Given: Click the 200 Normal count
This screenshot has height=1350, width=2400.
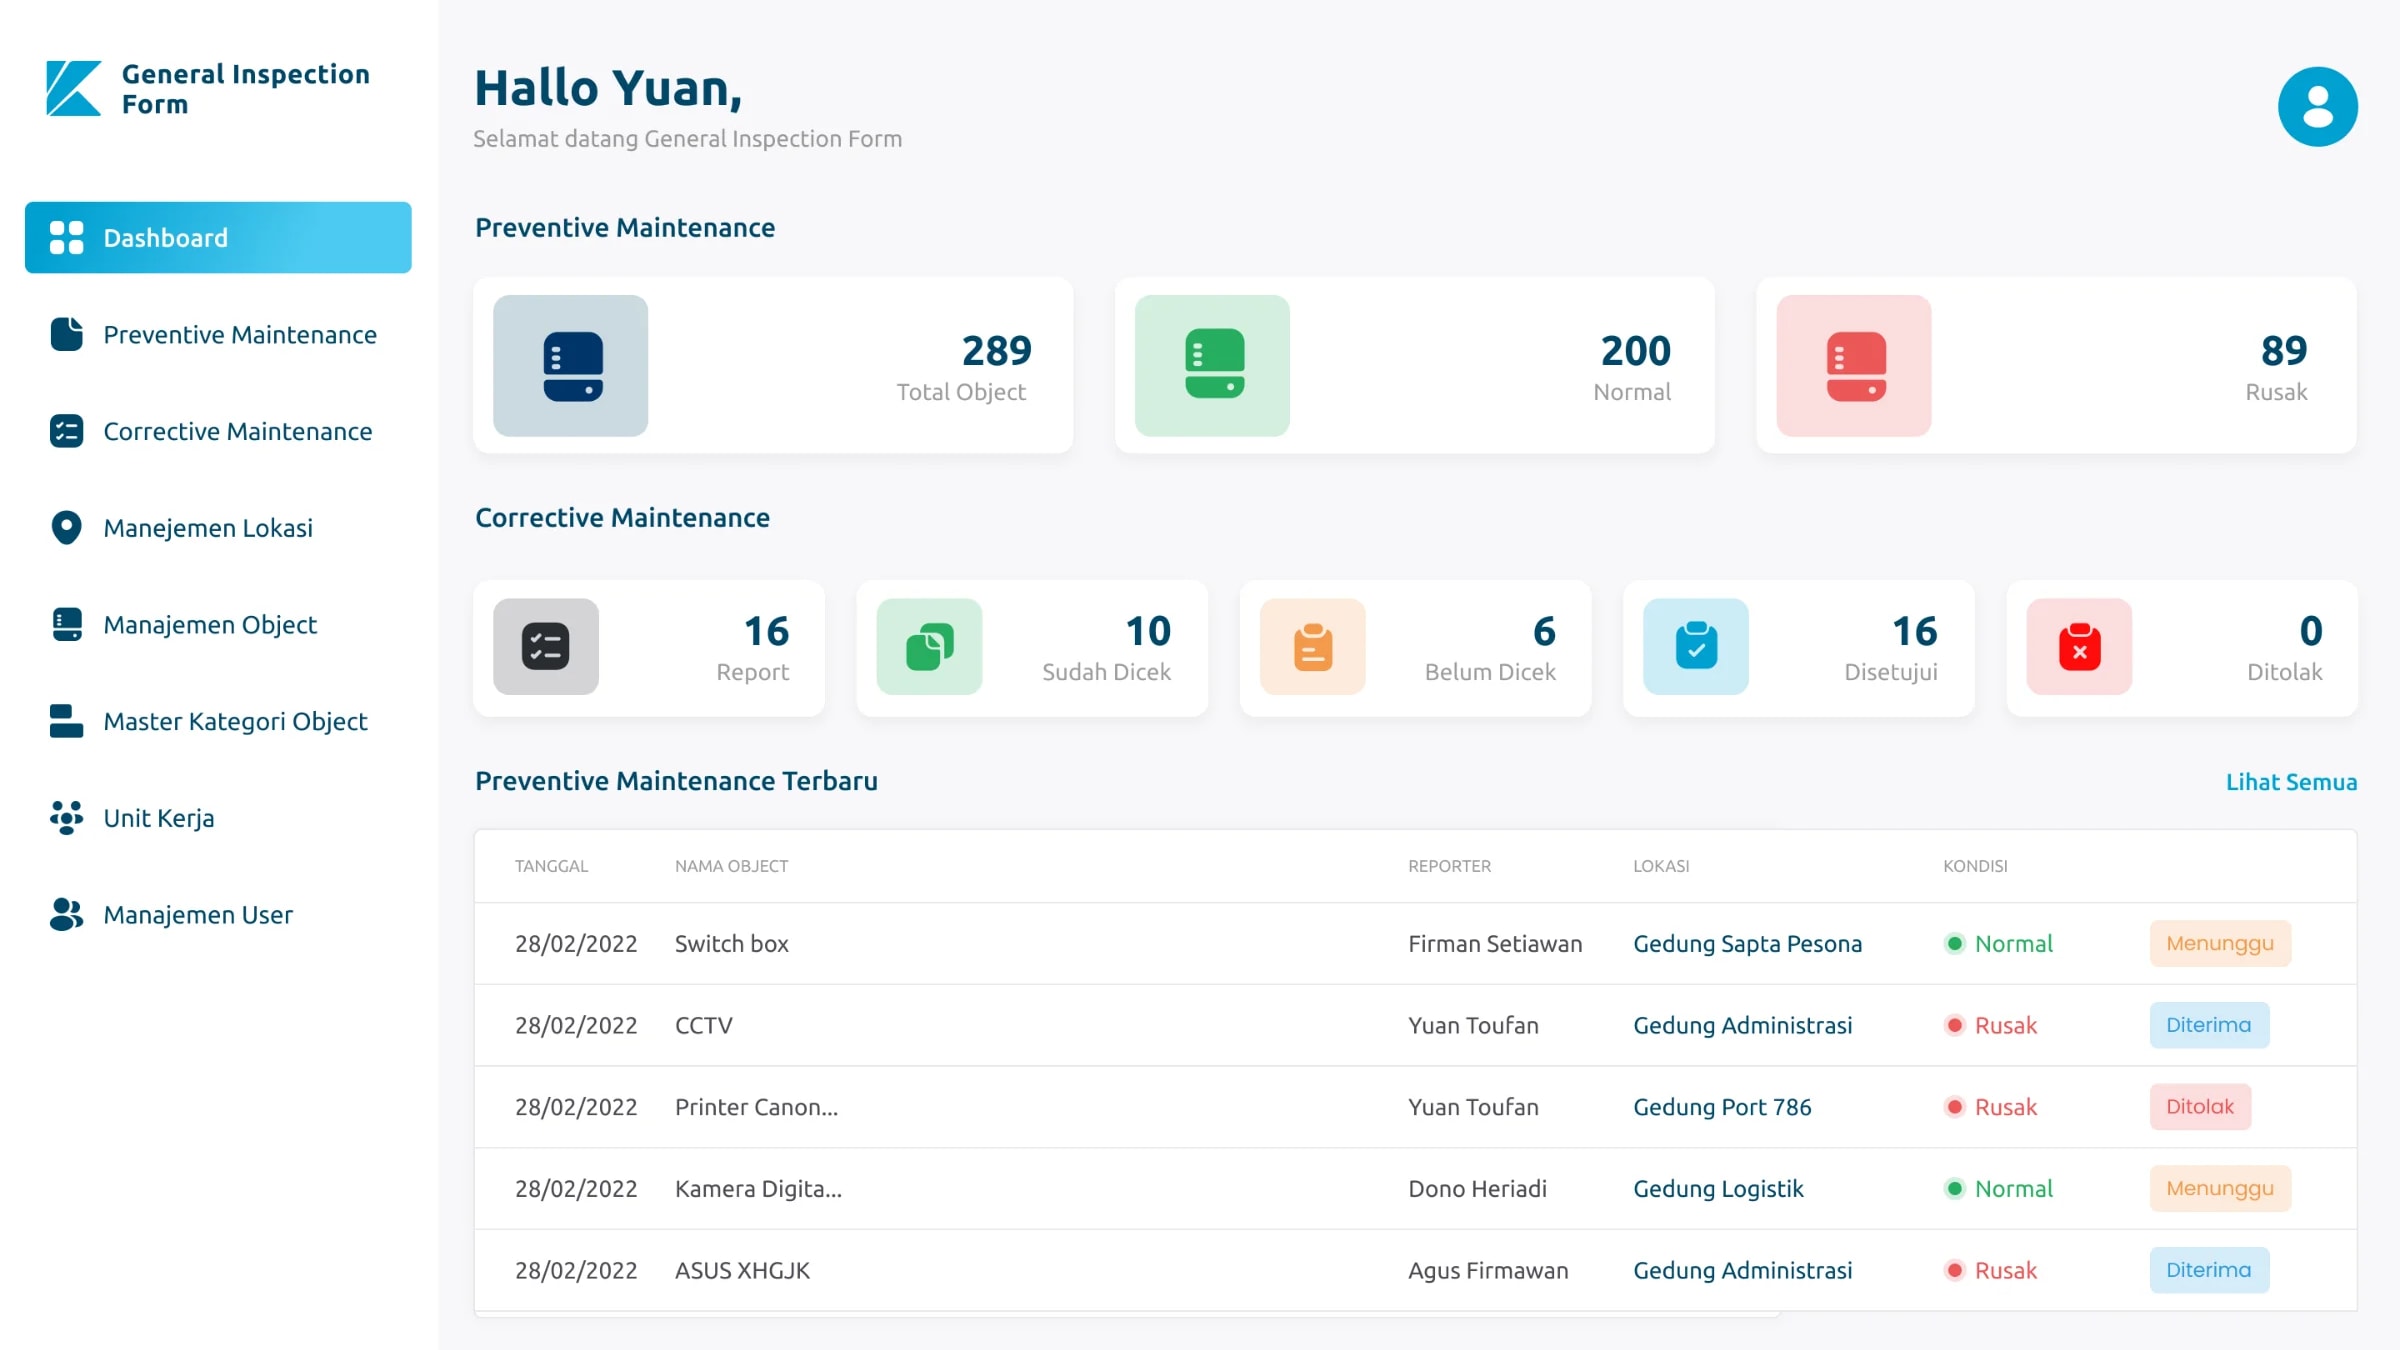Looking at the screenshot, I should 1635,351.
